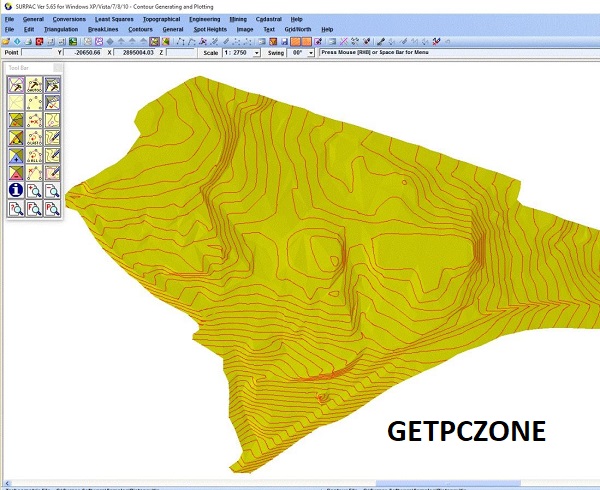The image size is (600, 490).
Task: Select the Zoom In magnifier tool
Action: coord(34,190)
